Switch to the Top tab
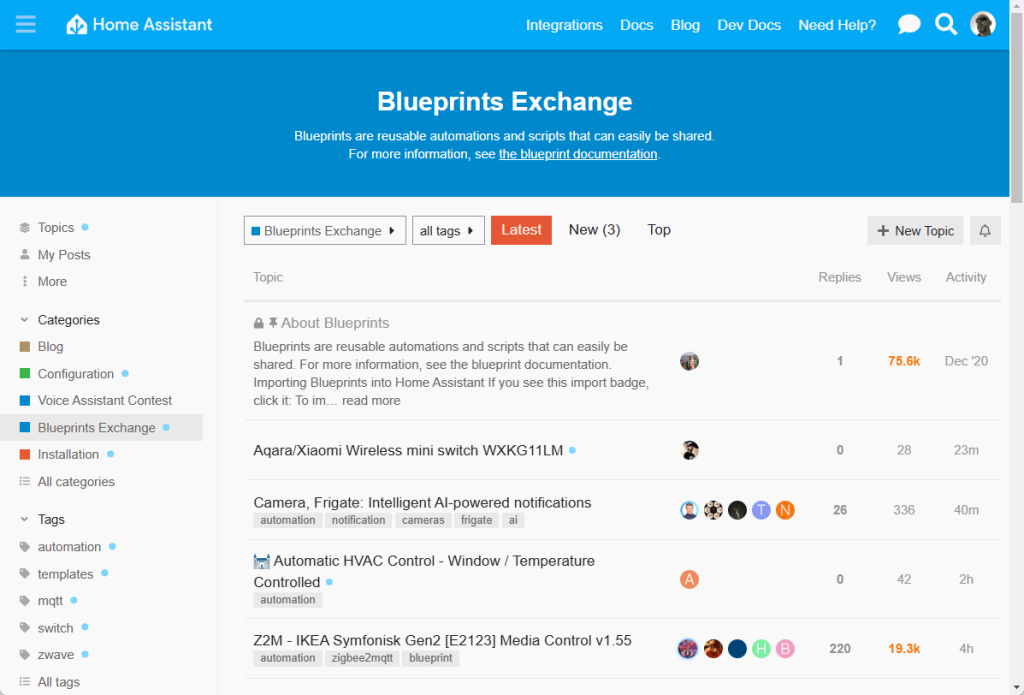This screenshot has width=1024, height=695. 659,230
